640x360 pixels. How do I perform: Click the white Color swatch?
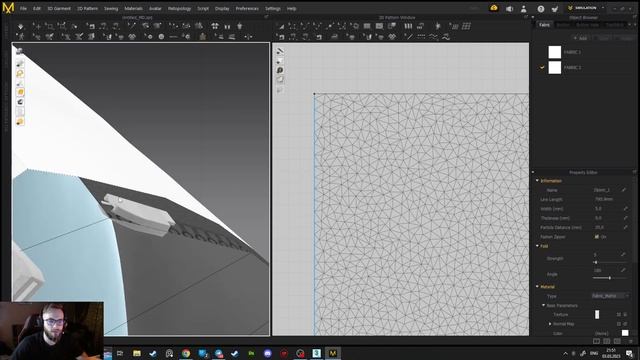[625, 333]
